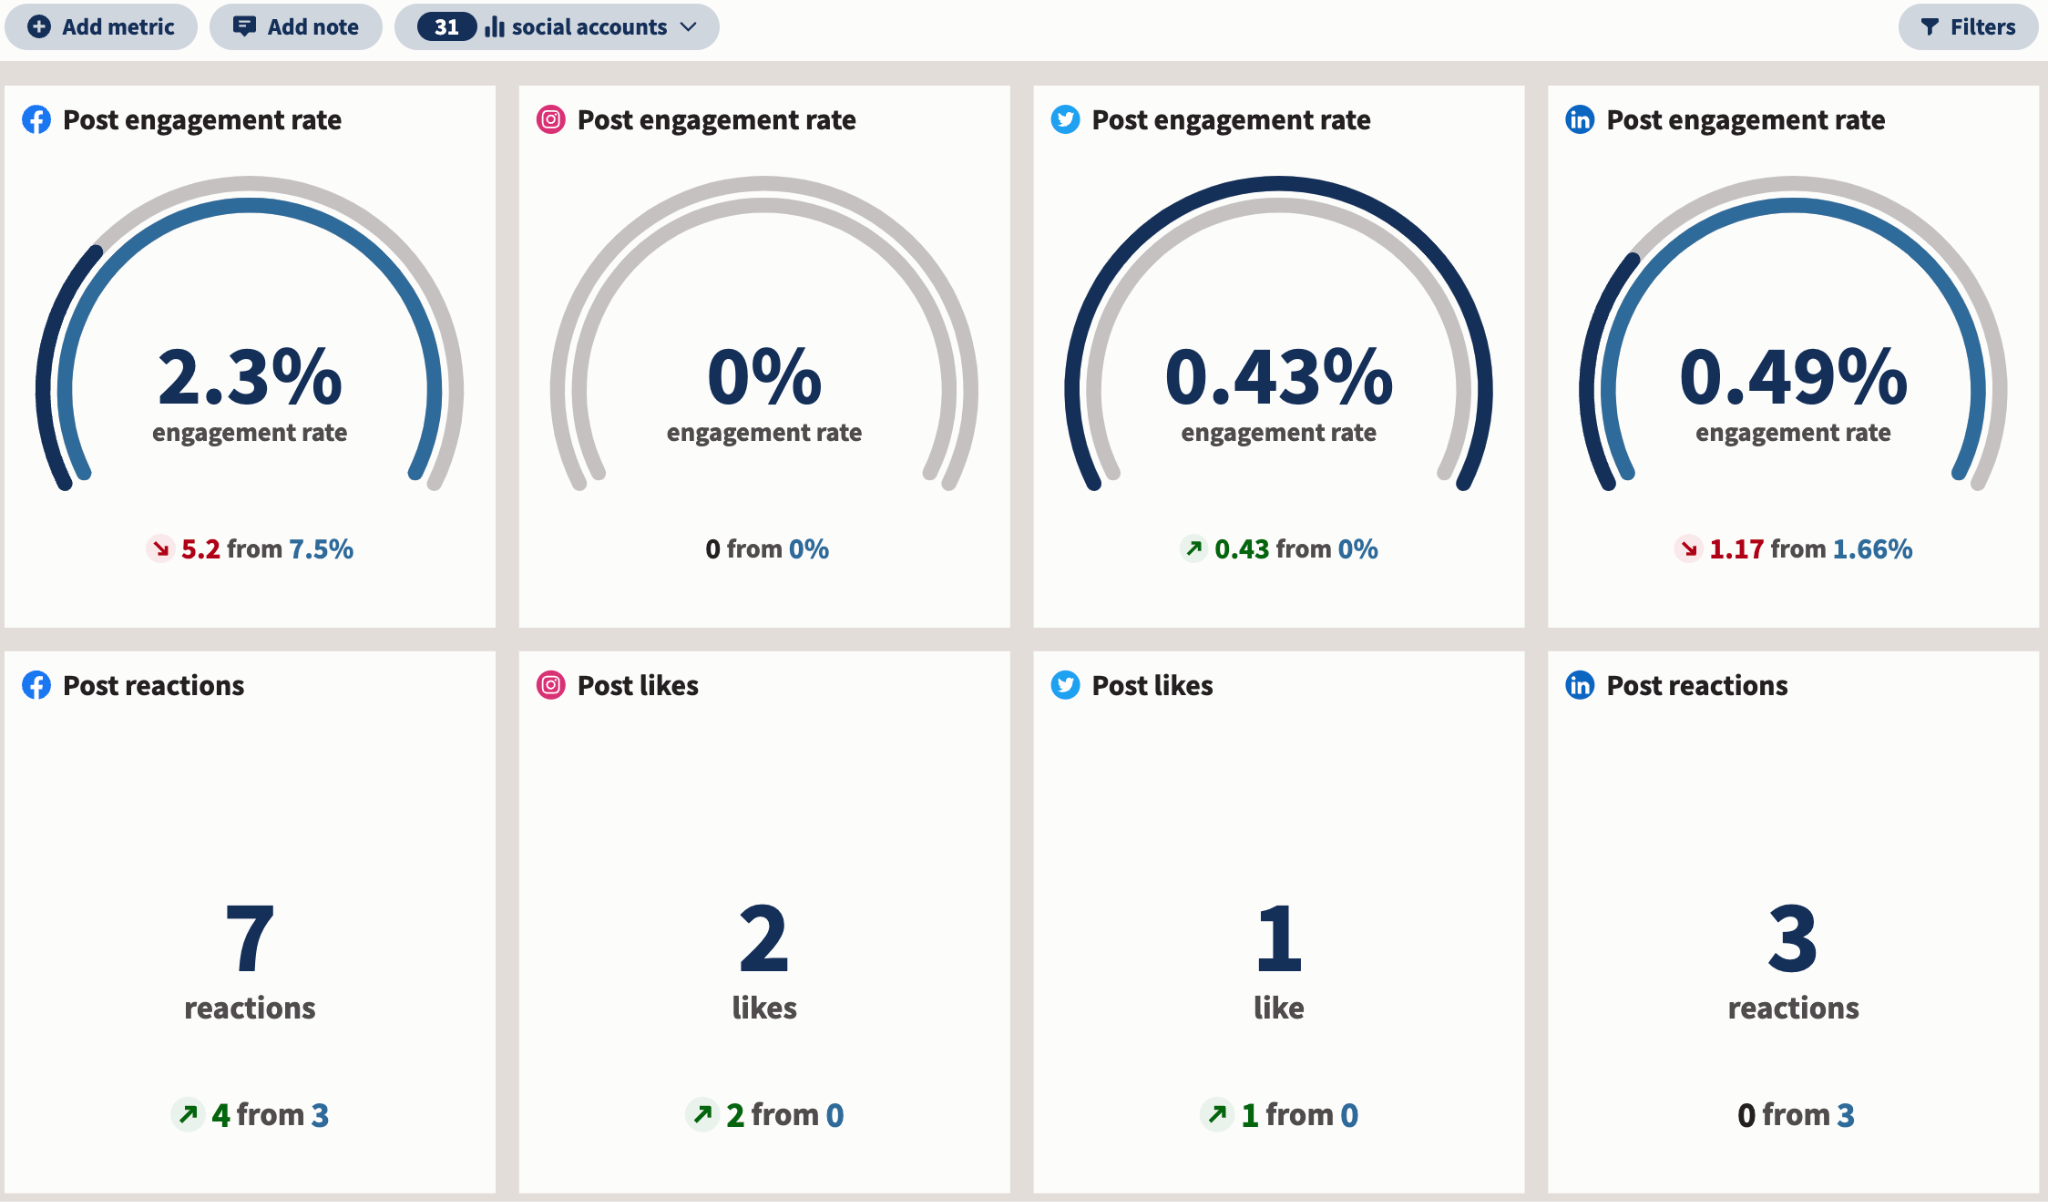Click the Twitter icon on Post likes
Image resolution: width=2048 pixels, height=1202 pixels.
click(1065, 685)
